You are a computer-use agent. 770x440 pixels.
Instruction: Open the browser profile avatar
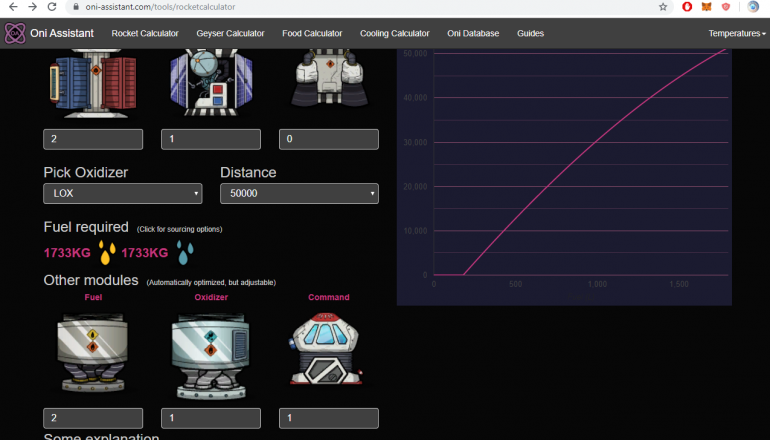753,6
